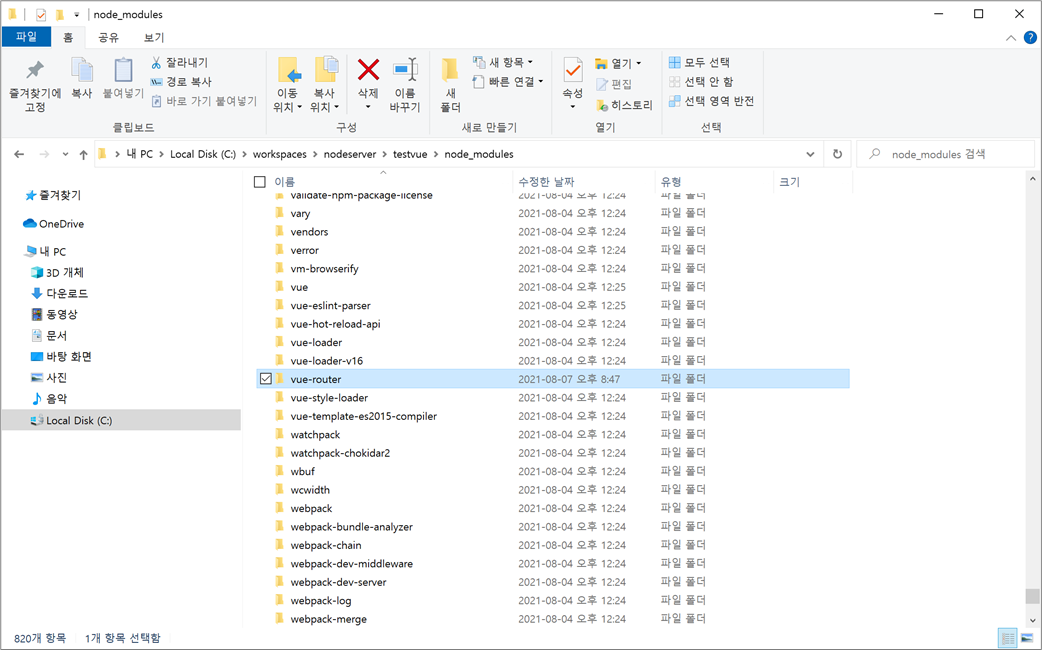Click the scroll down arrow of file list
This screenshot has width=1042, height=650.
1031,621
